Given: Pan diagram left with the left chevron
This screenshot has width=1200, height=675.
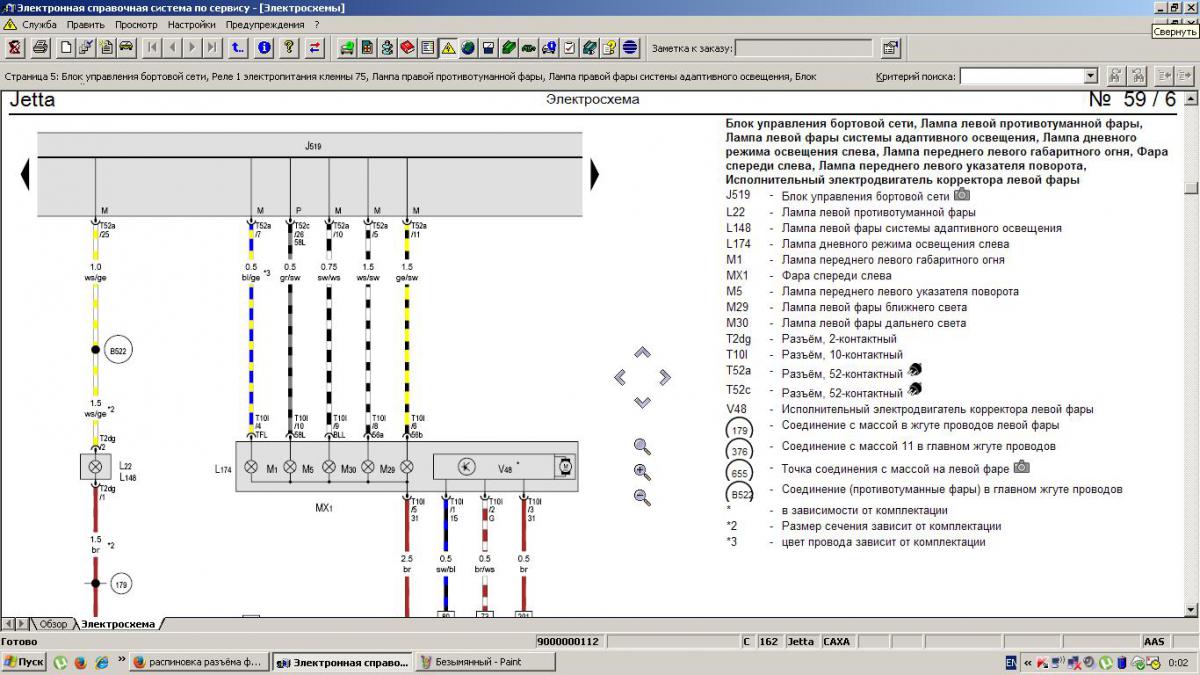Looking at the screenshot, I should point(620,377).
